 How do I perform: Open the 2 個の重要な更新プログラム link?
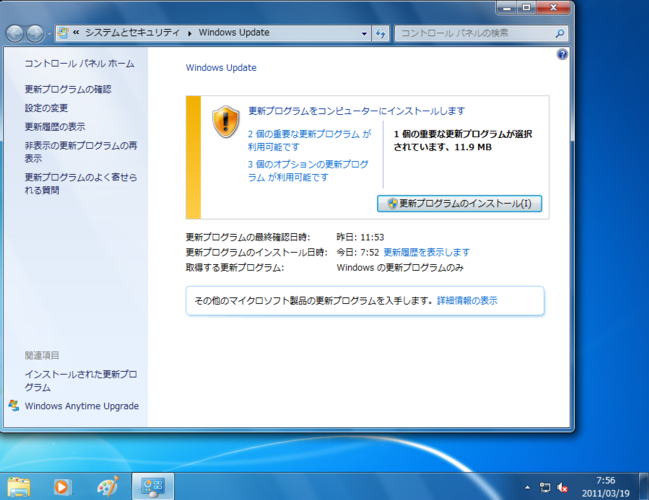tap(309, 140)
